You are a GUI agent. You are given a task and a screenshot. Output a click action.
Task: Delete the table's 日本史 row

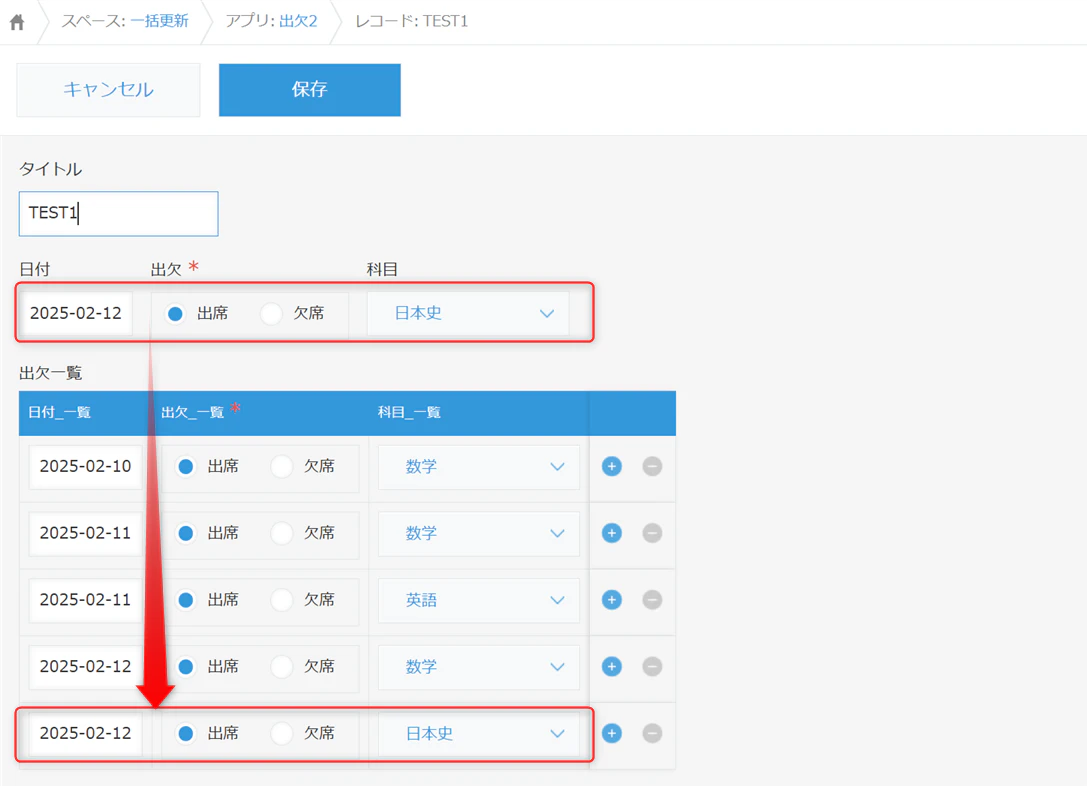(652, 733)
